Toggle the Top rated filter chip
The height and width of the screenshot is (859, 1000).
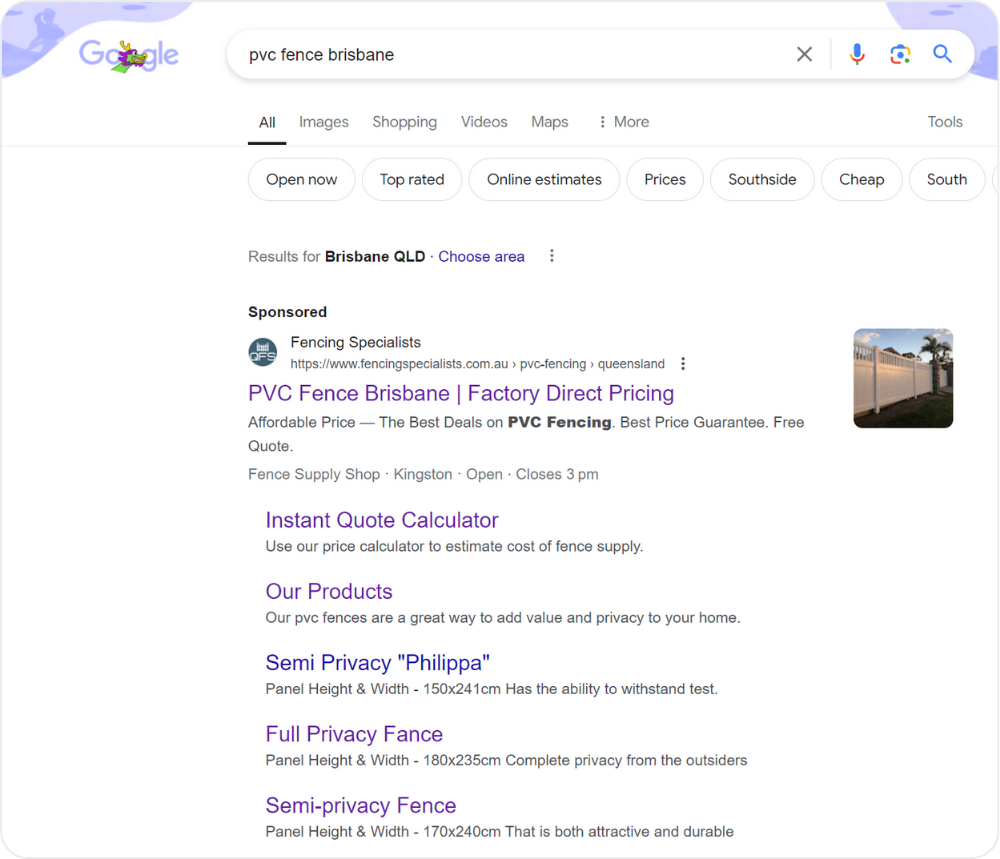(411, 180)
